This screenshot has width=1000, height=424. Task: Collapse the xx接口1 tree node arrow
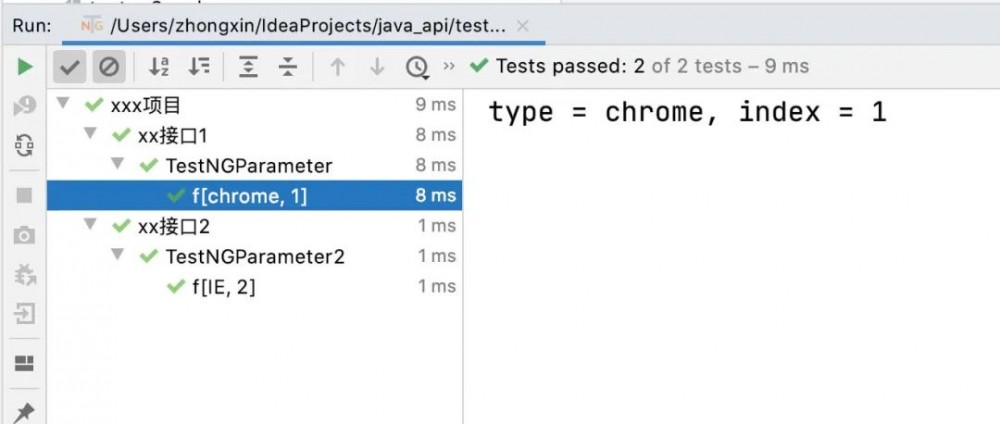click(93, 134)
